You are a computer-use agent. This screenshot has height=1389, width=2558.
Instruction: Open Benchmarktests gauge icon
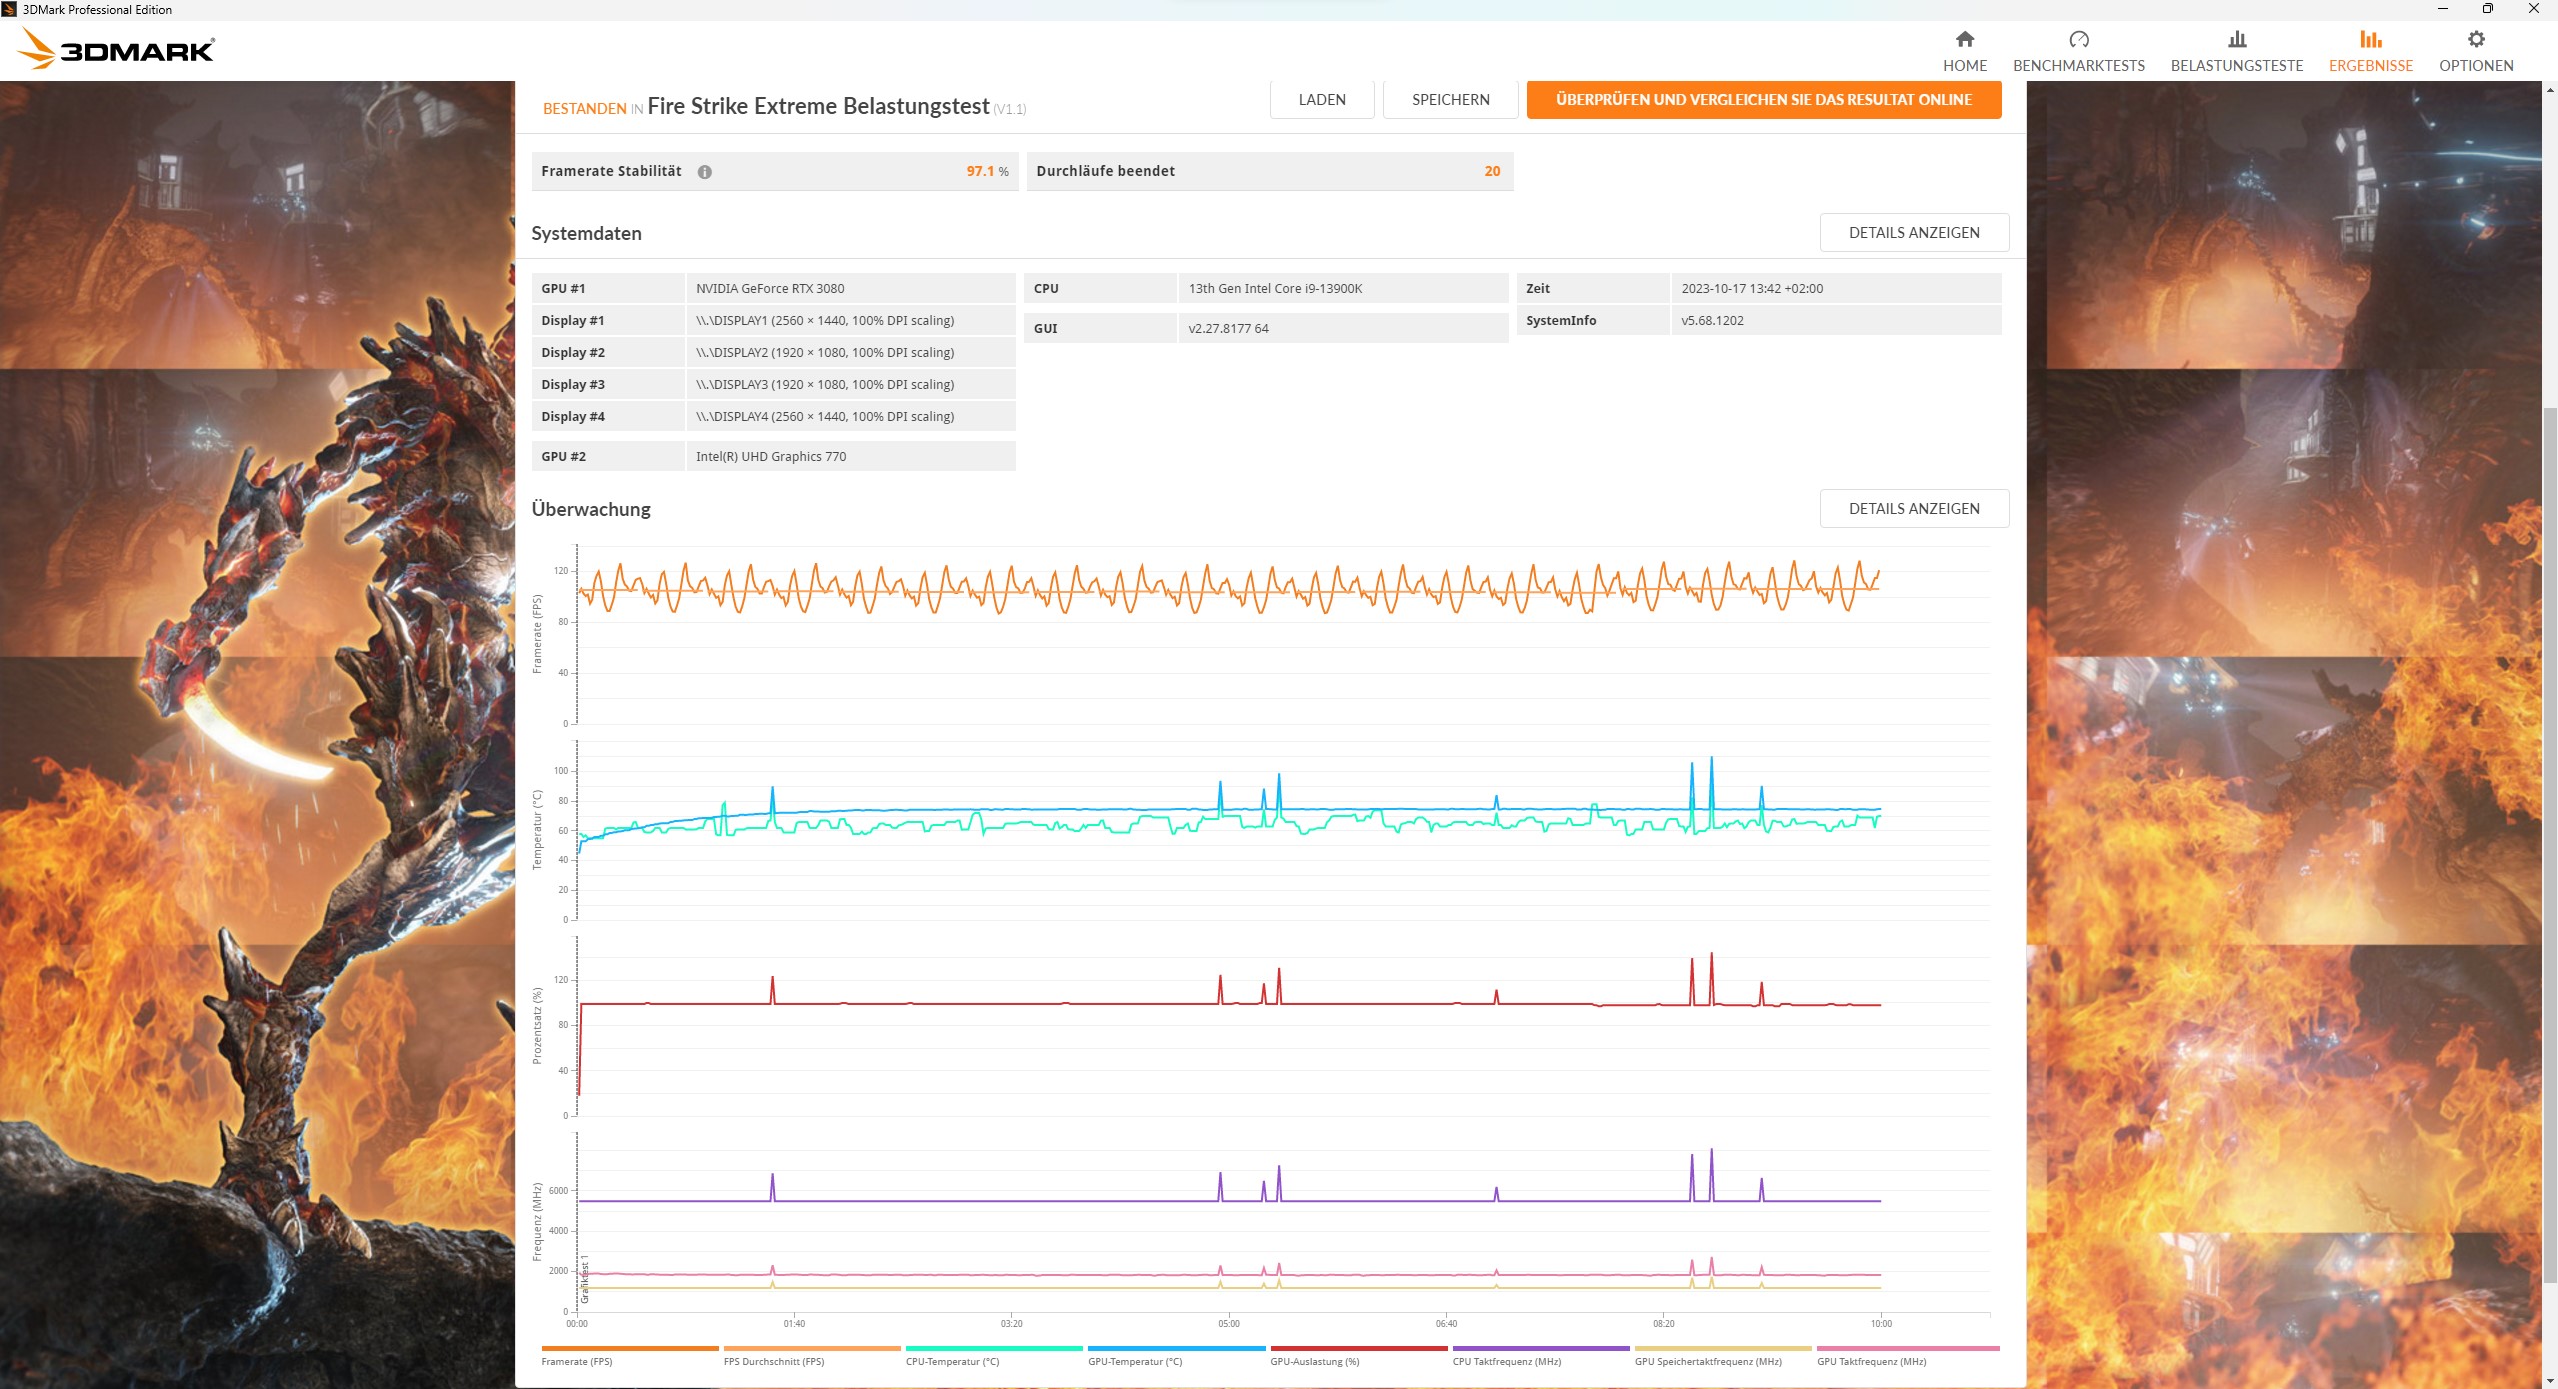coord(2078,40)
